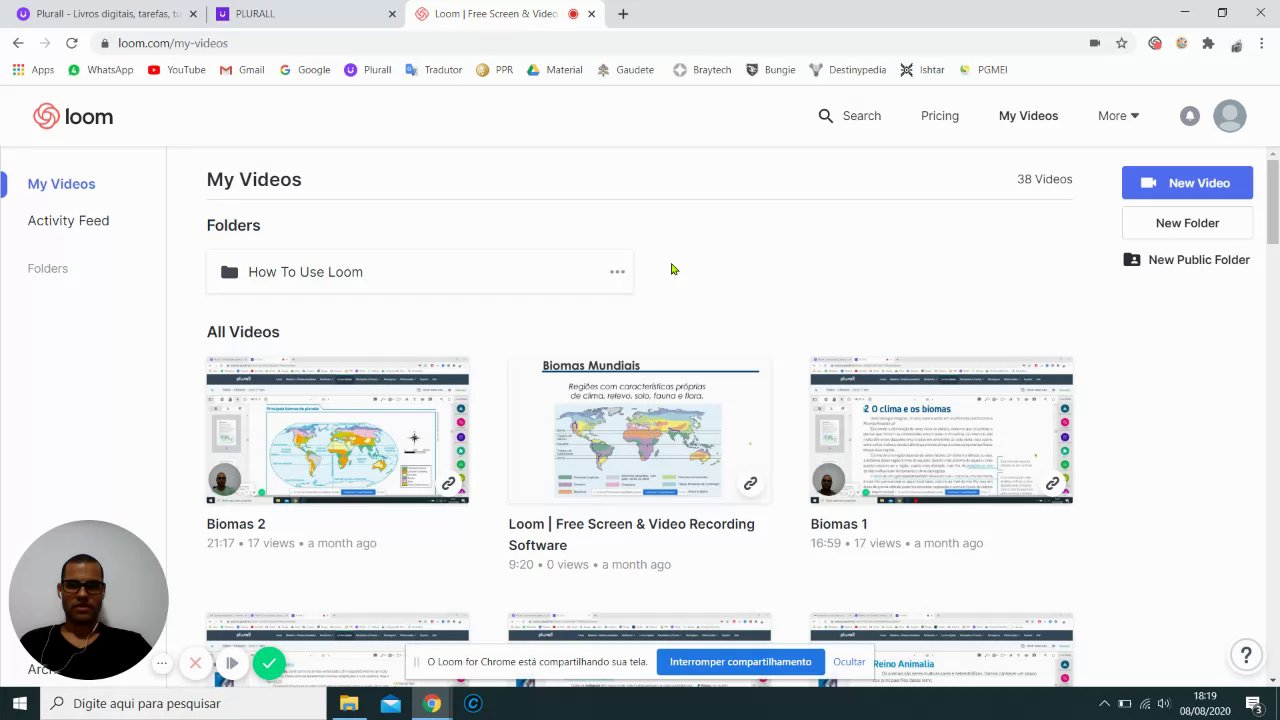Open the Biomas Mundiais video thumbnail
Screen dimensions: 1280x720
(640, 430)
